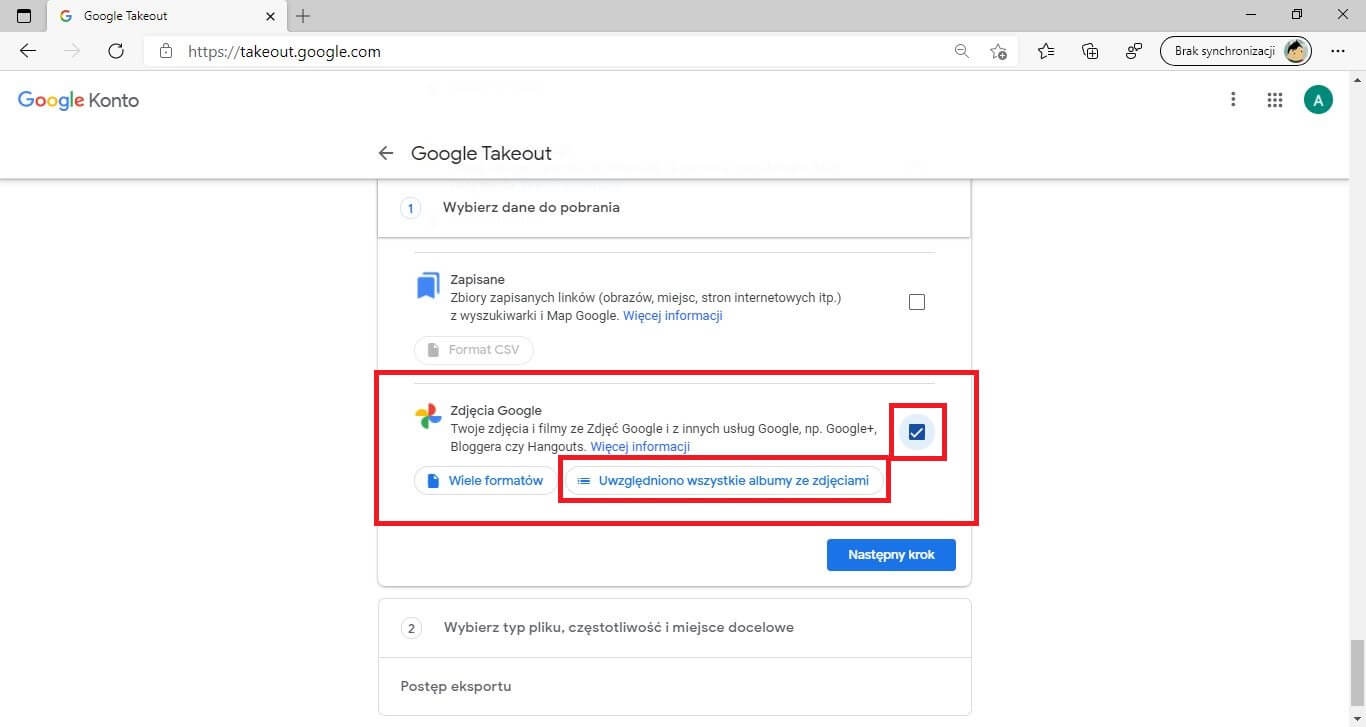
Task: Open Więcej informacji link under Zdjęcia Google
Action: [x=640, y=447]
